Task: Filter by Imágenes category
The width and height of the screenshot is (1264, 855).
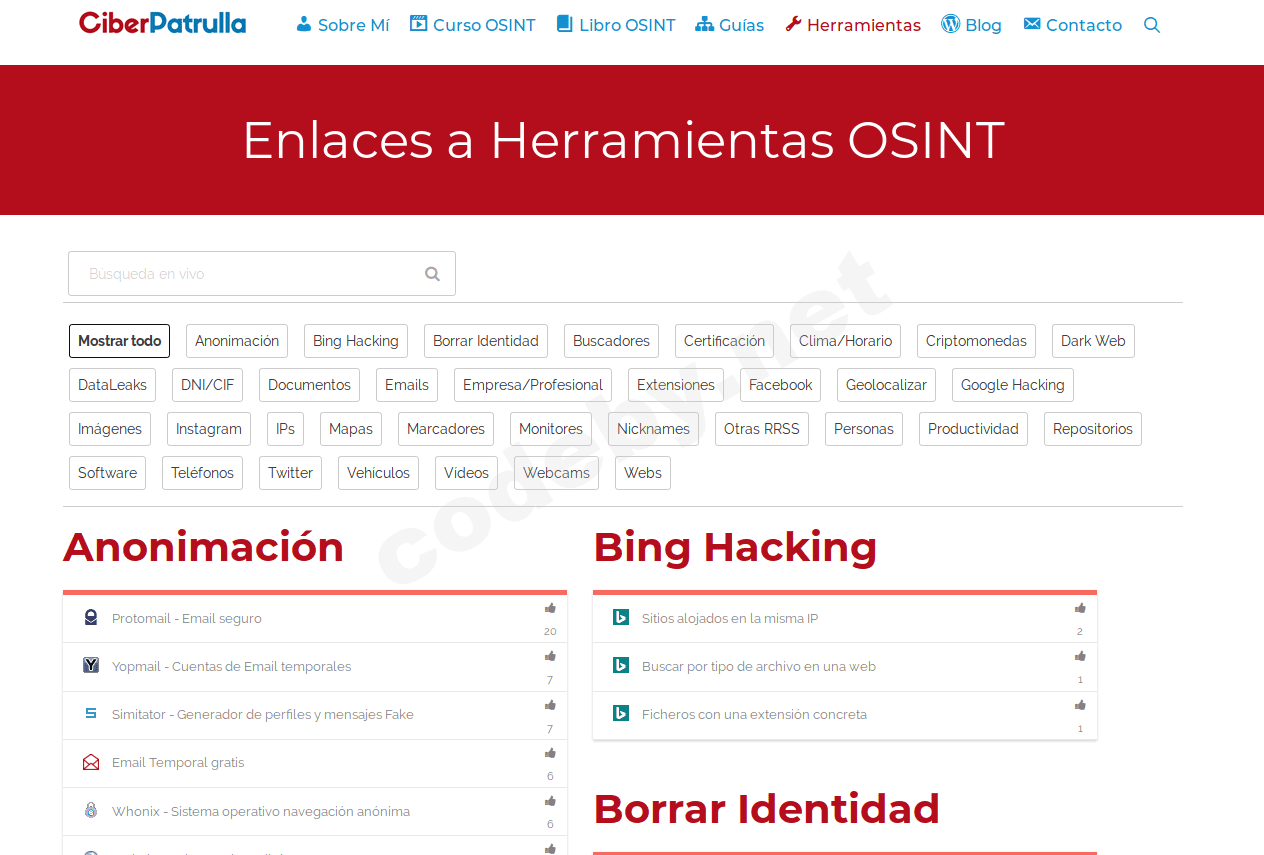Action: pos(110,429)
